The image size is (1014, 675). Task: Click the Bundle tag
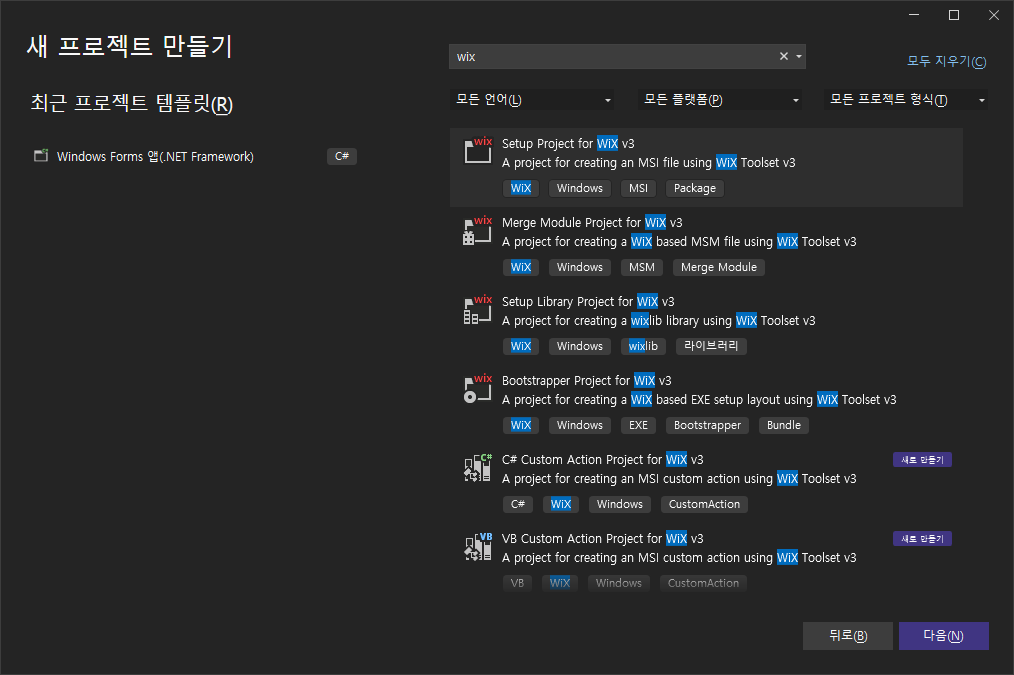(783, 425)
